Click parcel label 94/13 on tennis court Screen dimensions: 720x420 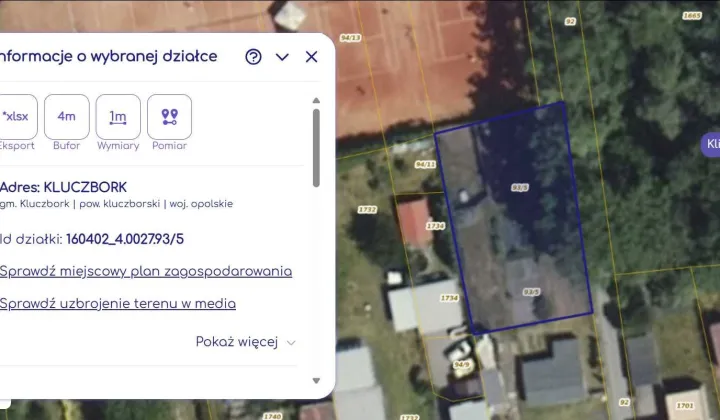(351, 38)
